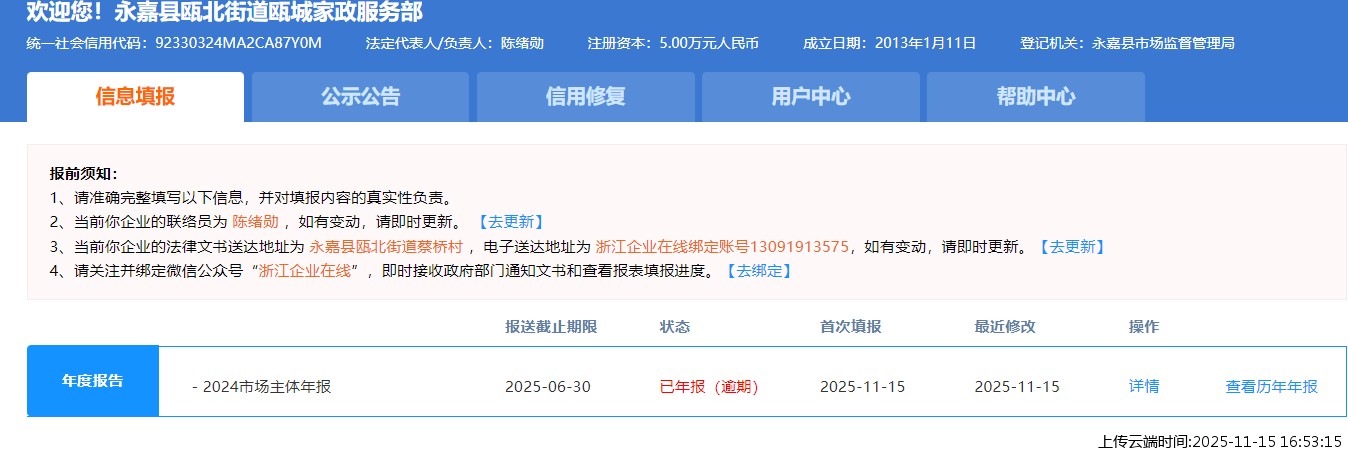This screenshot has width=1348, height=455.
Task: Open the 用户中心 tab
Action: click(810, 97)
